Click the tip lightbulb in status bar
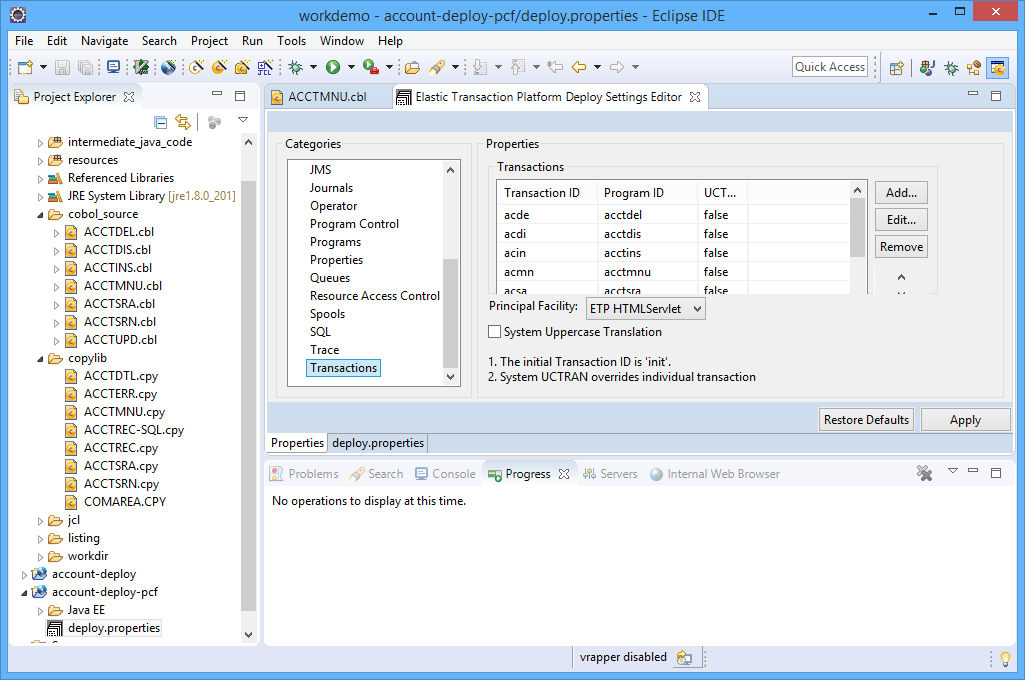 (1005, 658)
